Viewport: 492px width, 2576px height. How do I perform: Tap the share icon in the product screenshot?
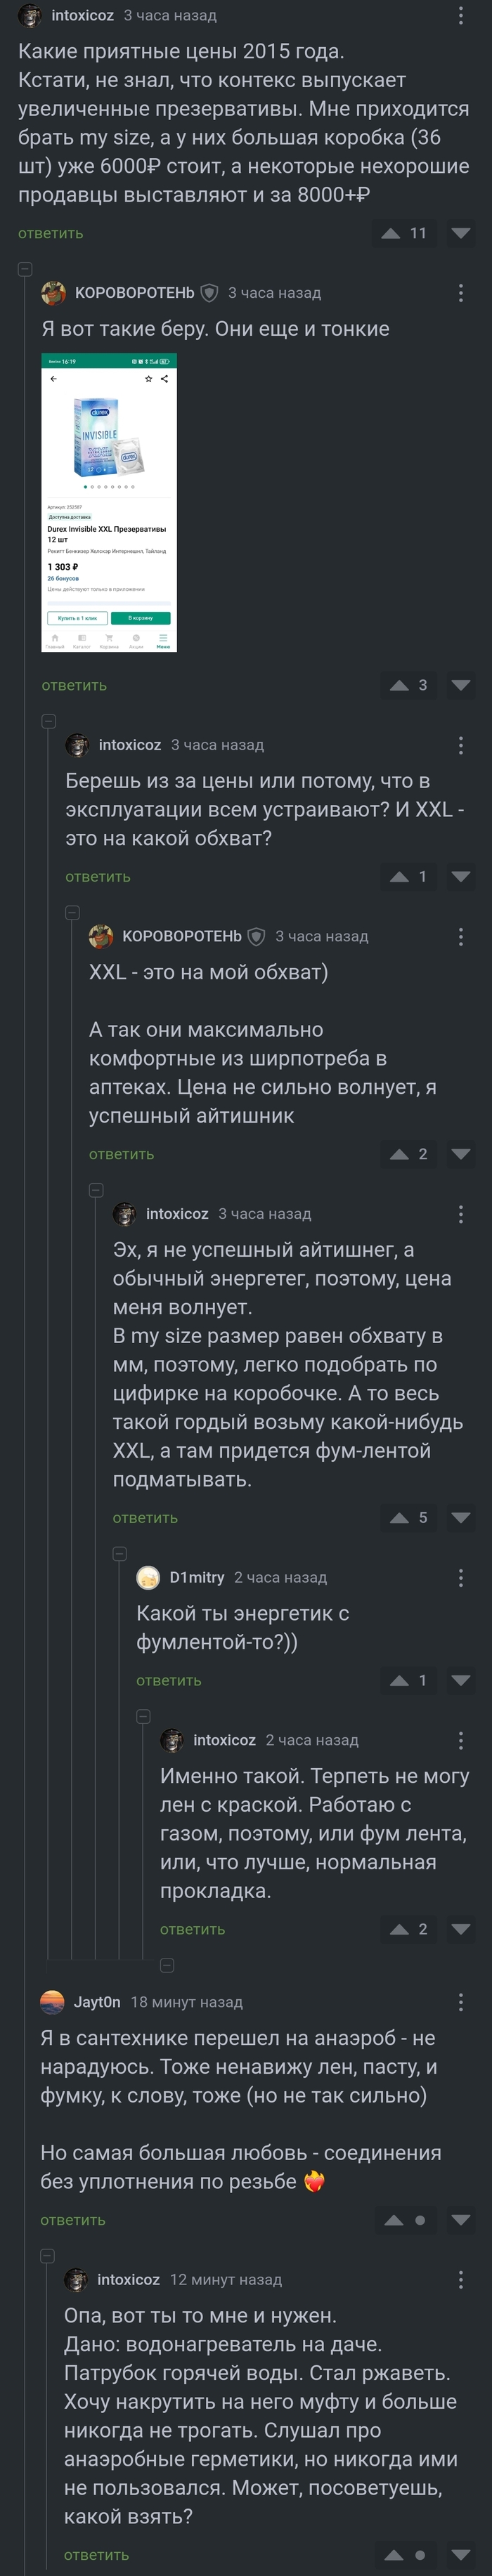[163, 379]
